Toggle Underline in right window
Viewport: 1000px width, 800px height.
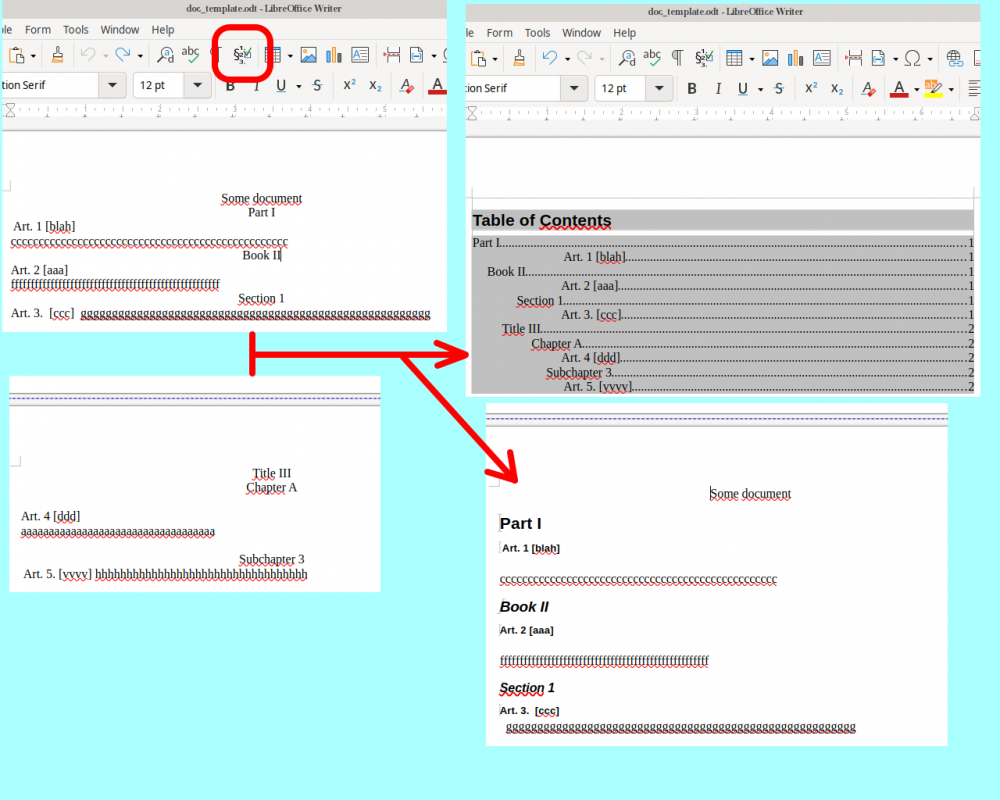pyautogui.click(x=742, y=89)
